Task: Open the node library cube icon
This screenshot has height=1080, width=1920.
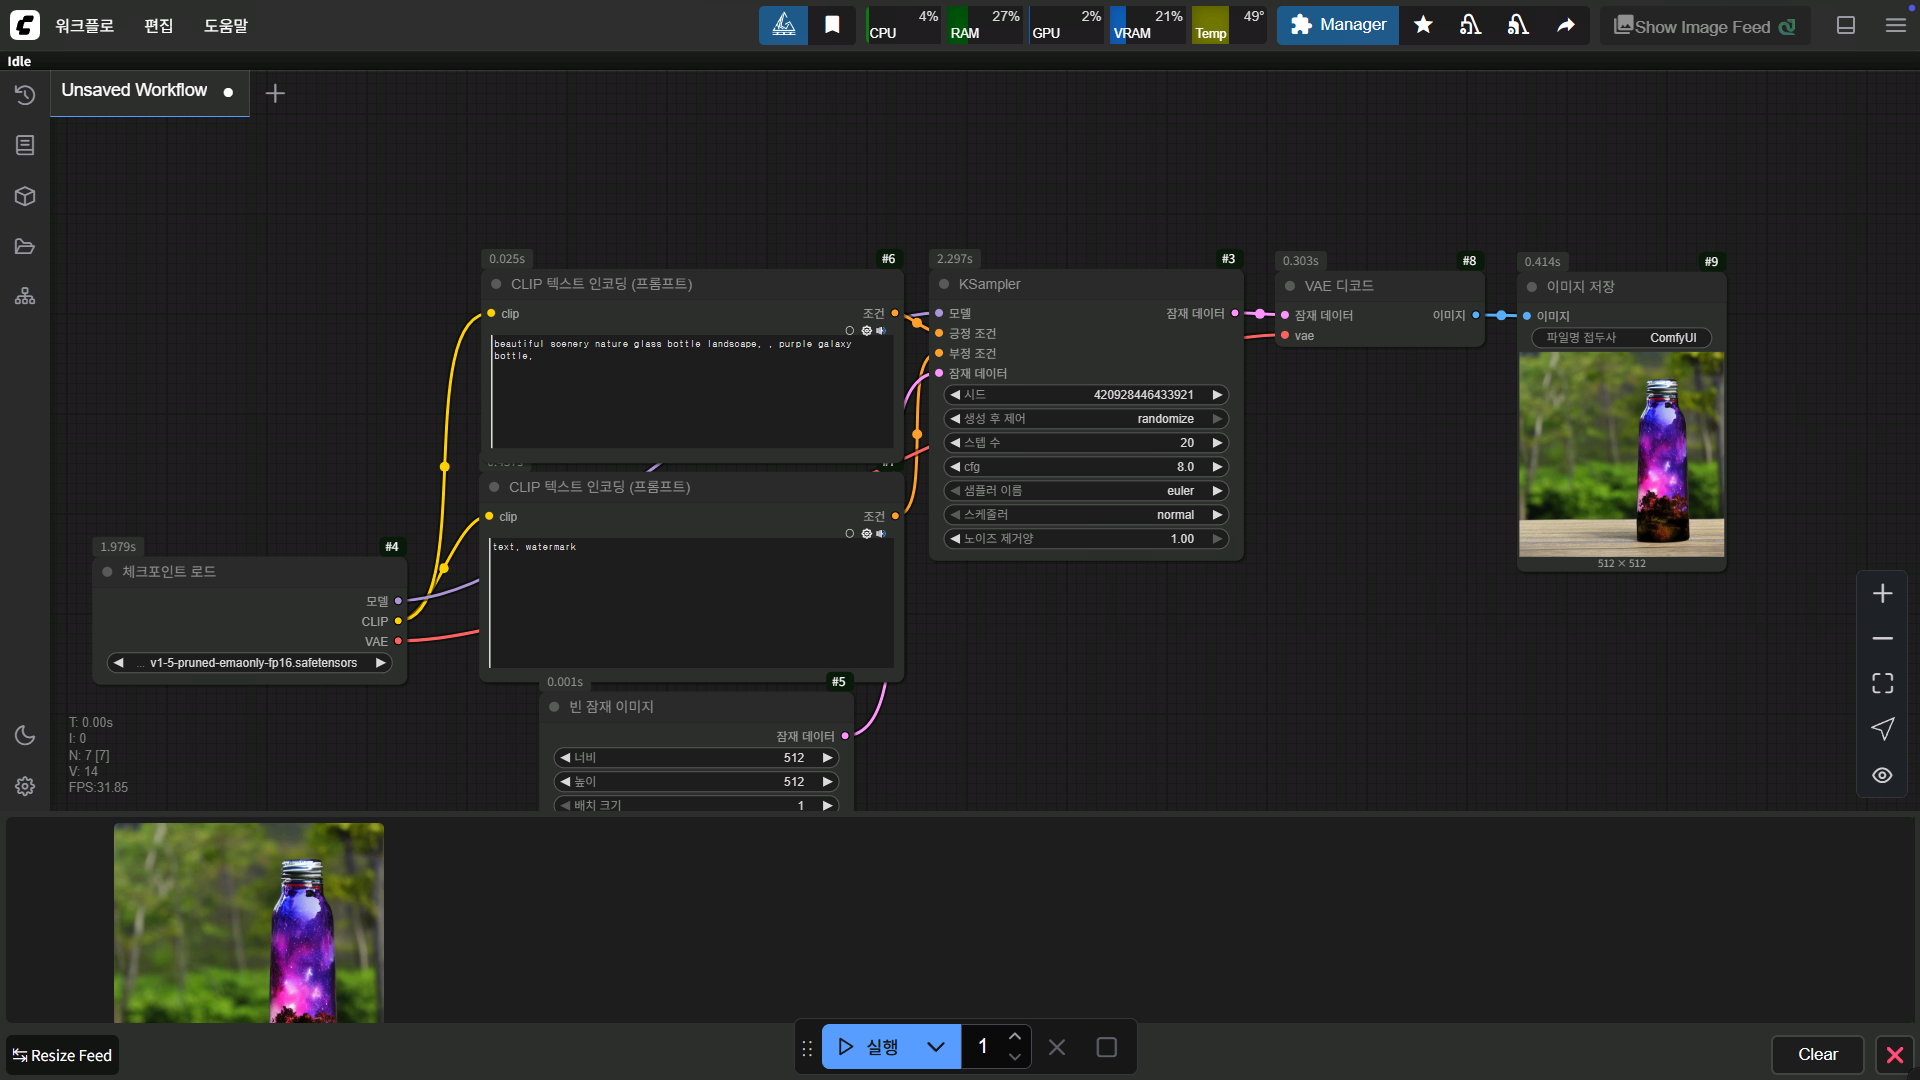Action: coord(25,196)
